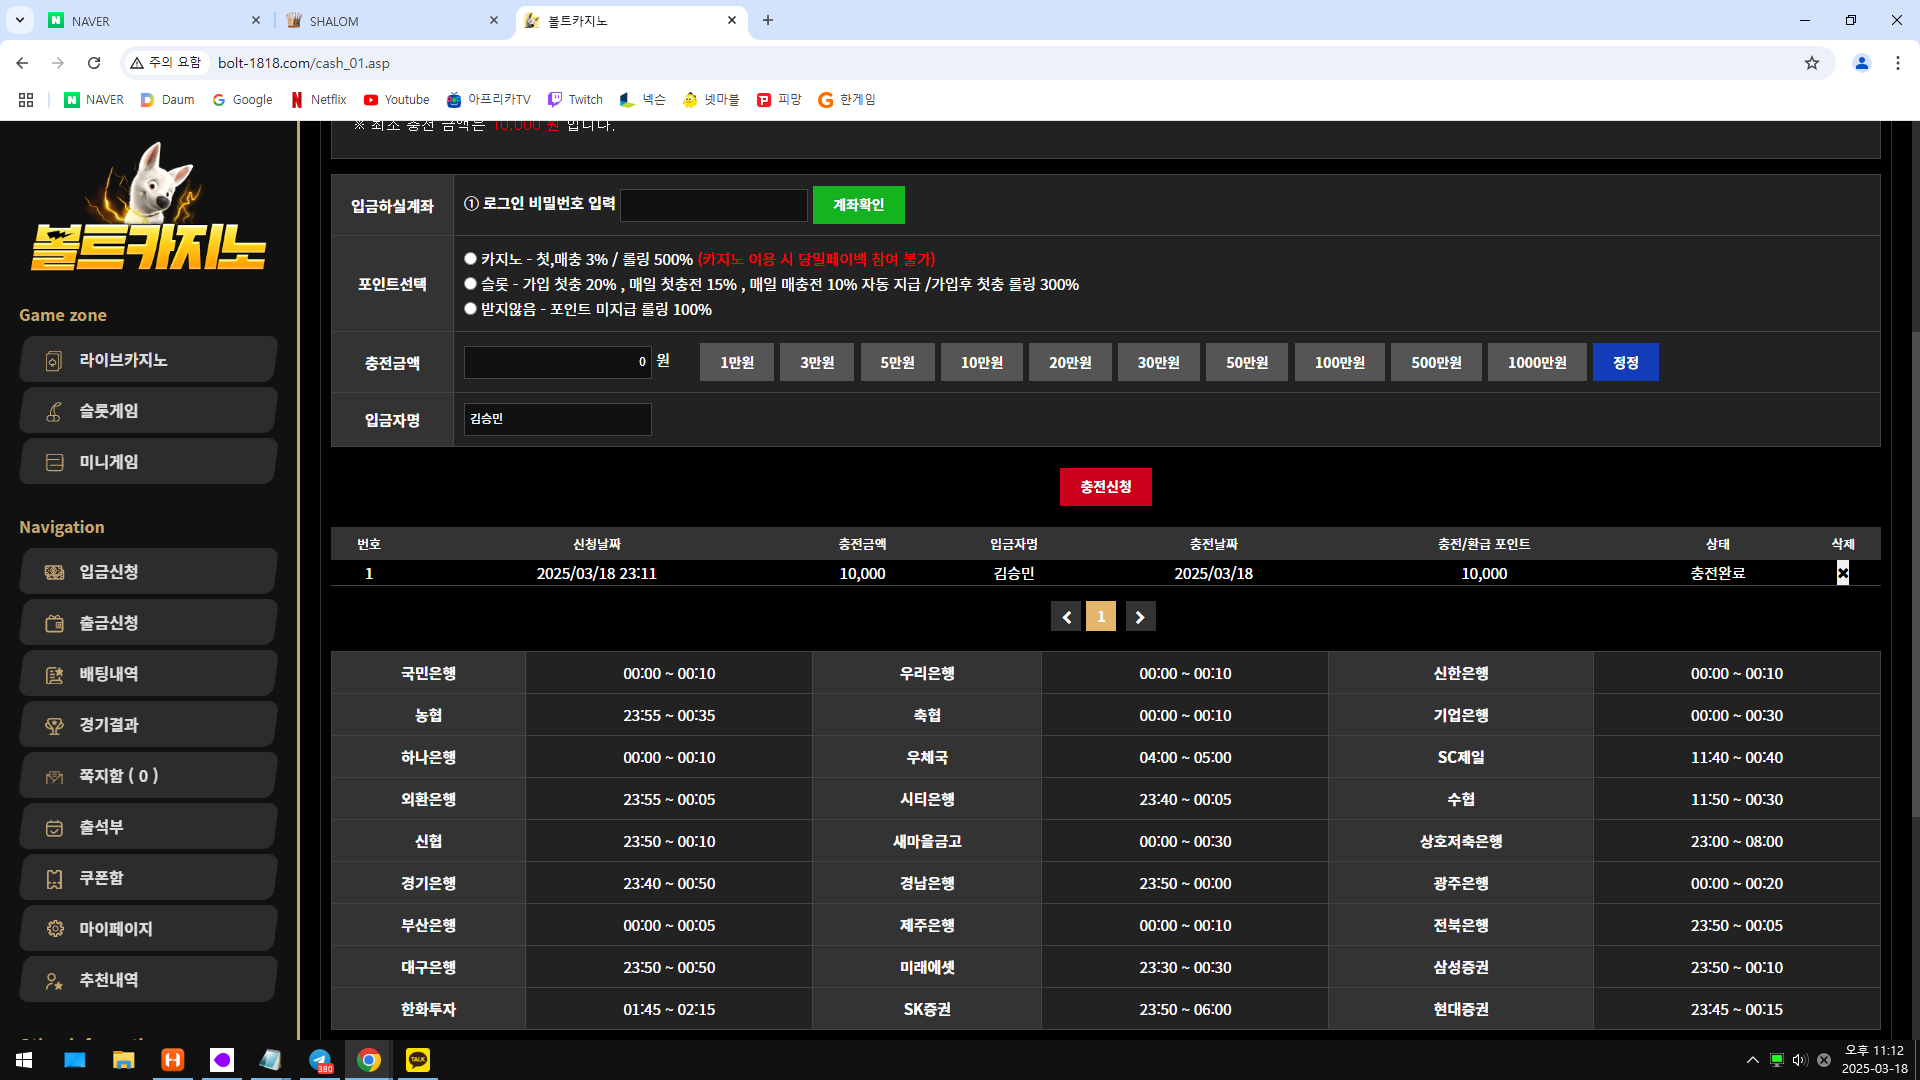Open the tab search chevron
Image resolution: width=1920 pixels, height=1080 pixels.
19,20
